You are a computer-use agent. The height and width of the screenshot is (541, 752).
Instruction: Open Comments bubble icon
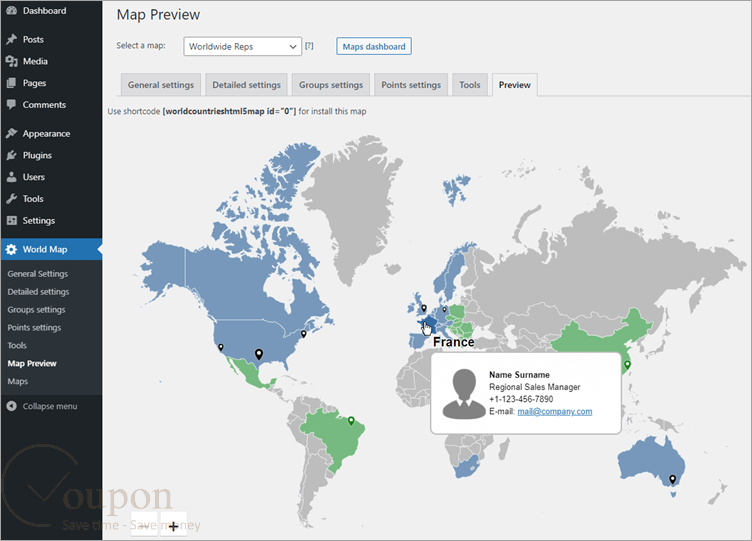point(12,105)
